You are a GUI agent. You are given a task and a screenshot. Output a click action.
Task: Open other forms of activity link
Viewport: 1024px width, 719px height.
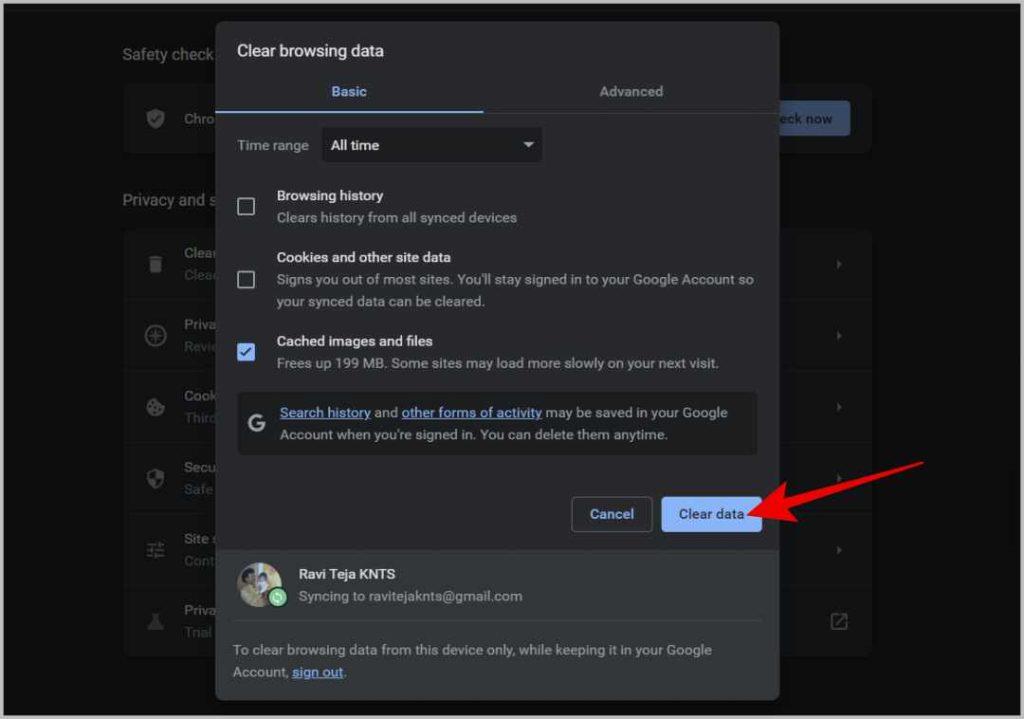472,413
